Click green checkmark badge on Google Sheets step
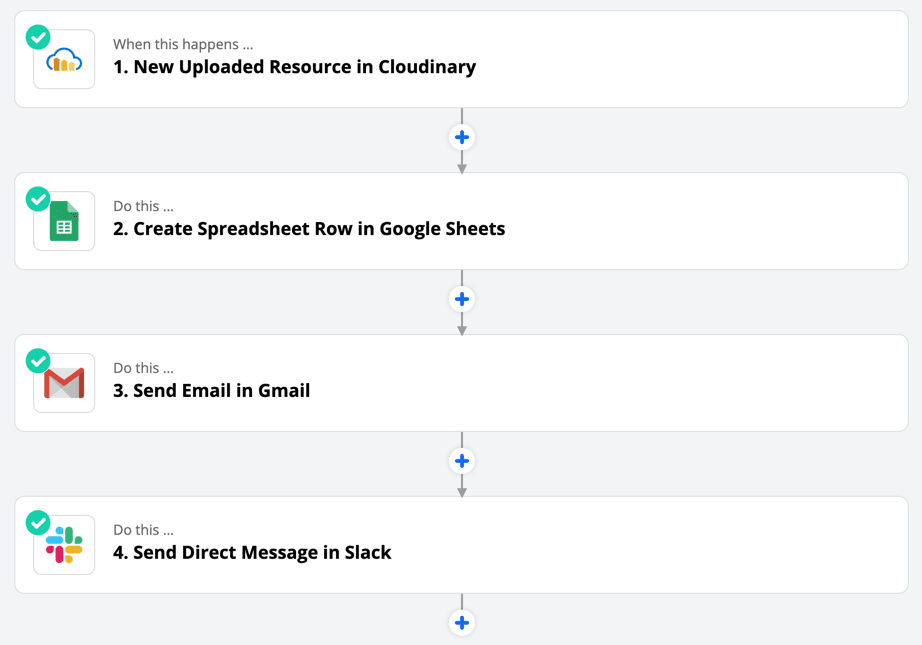922x645 pixels. tap(38, 199)
